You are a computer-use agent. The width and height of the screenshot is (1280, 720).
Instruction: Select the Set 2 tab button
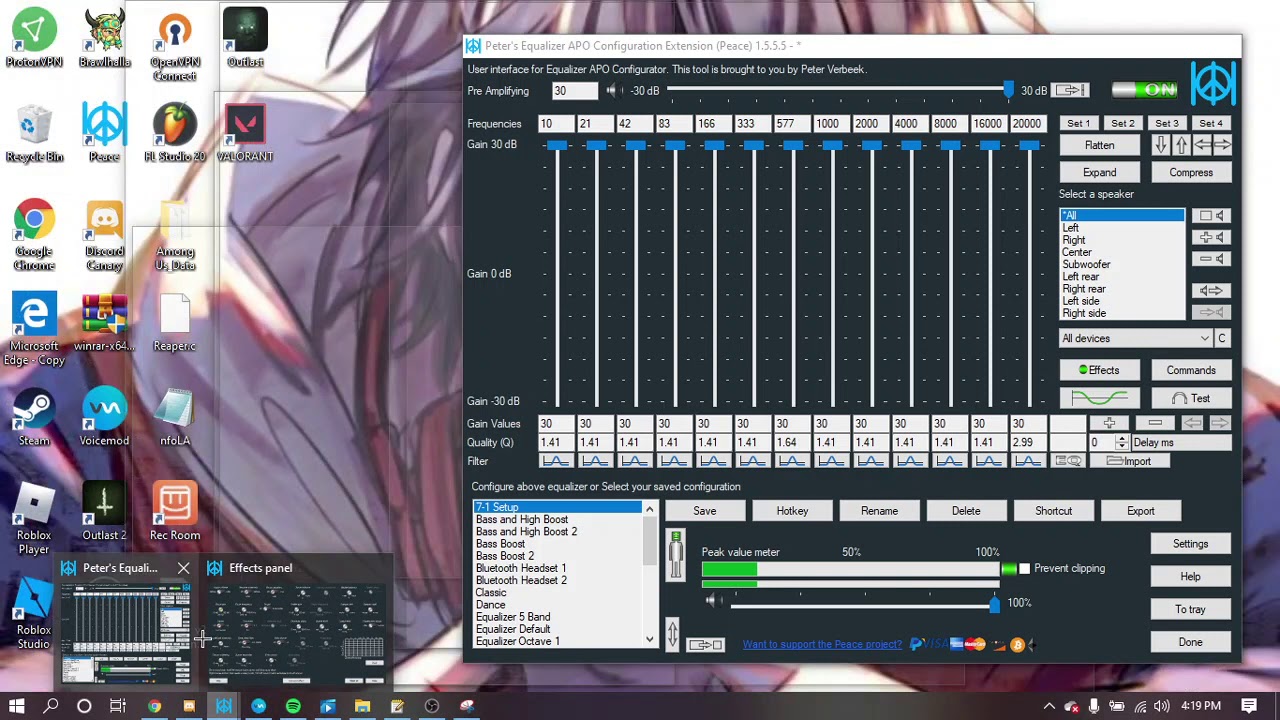[1123, 123]
